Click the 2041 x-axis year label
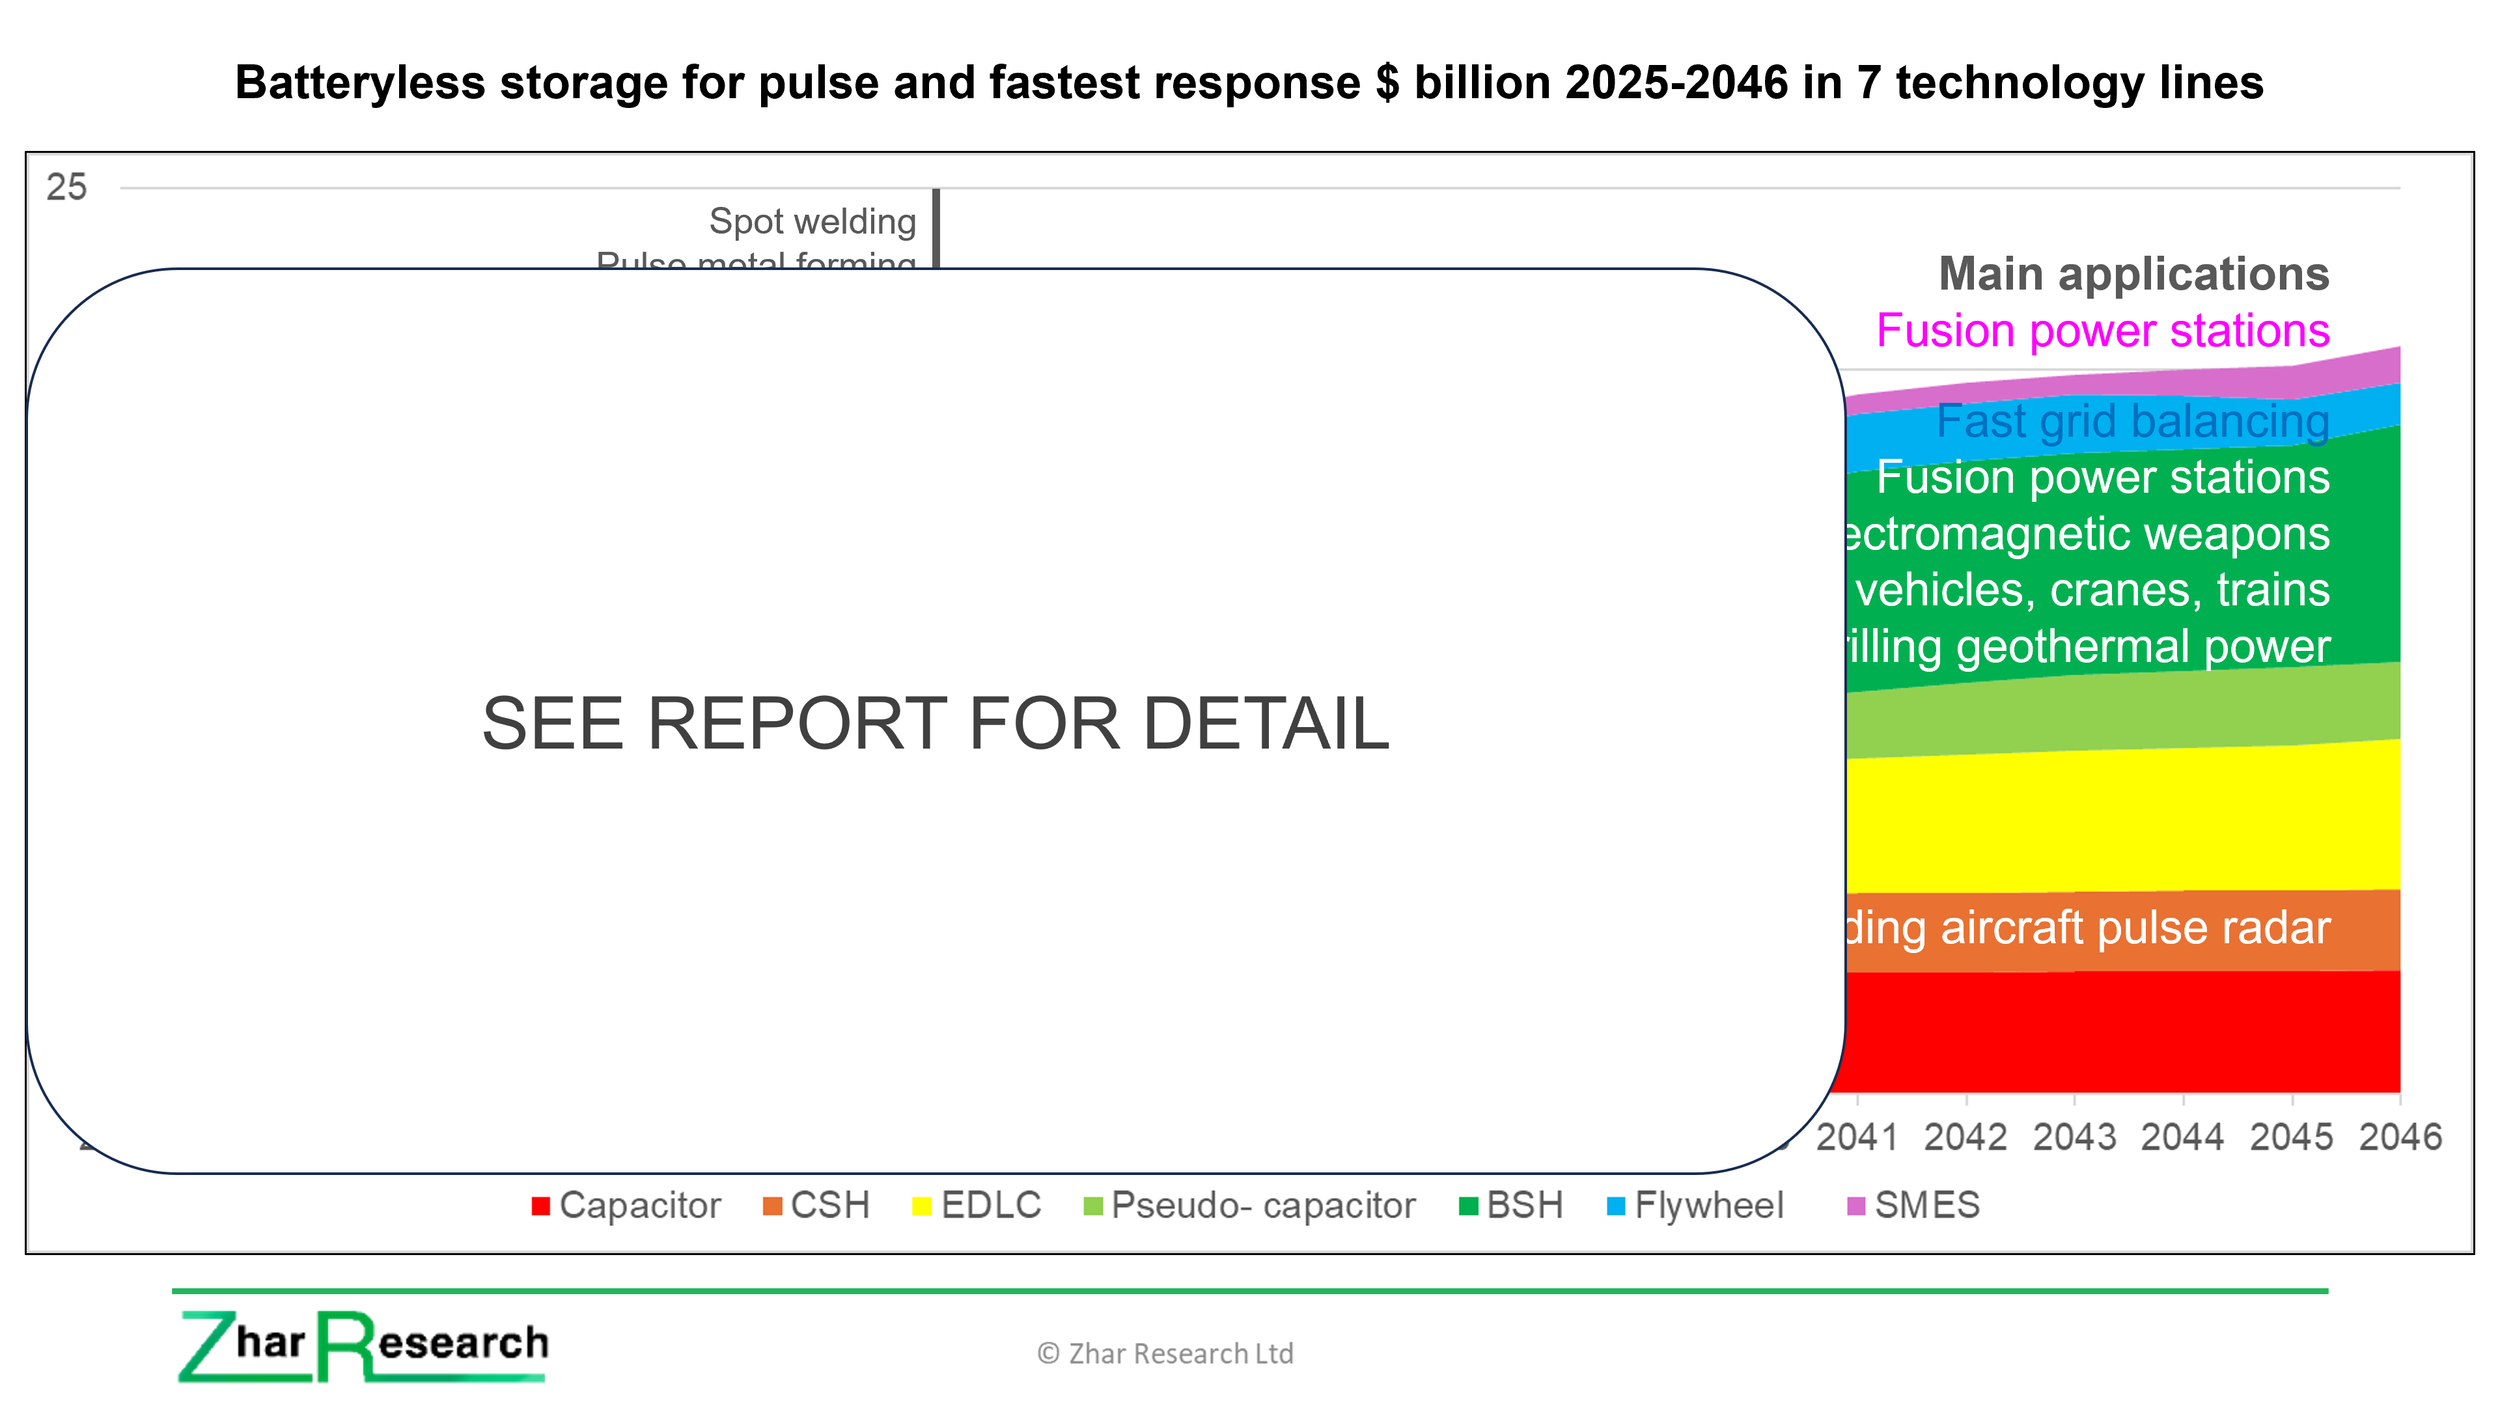This screenshot has height=1406, width=2500. [1856, 1137]
